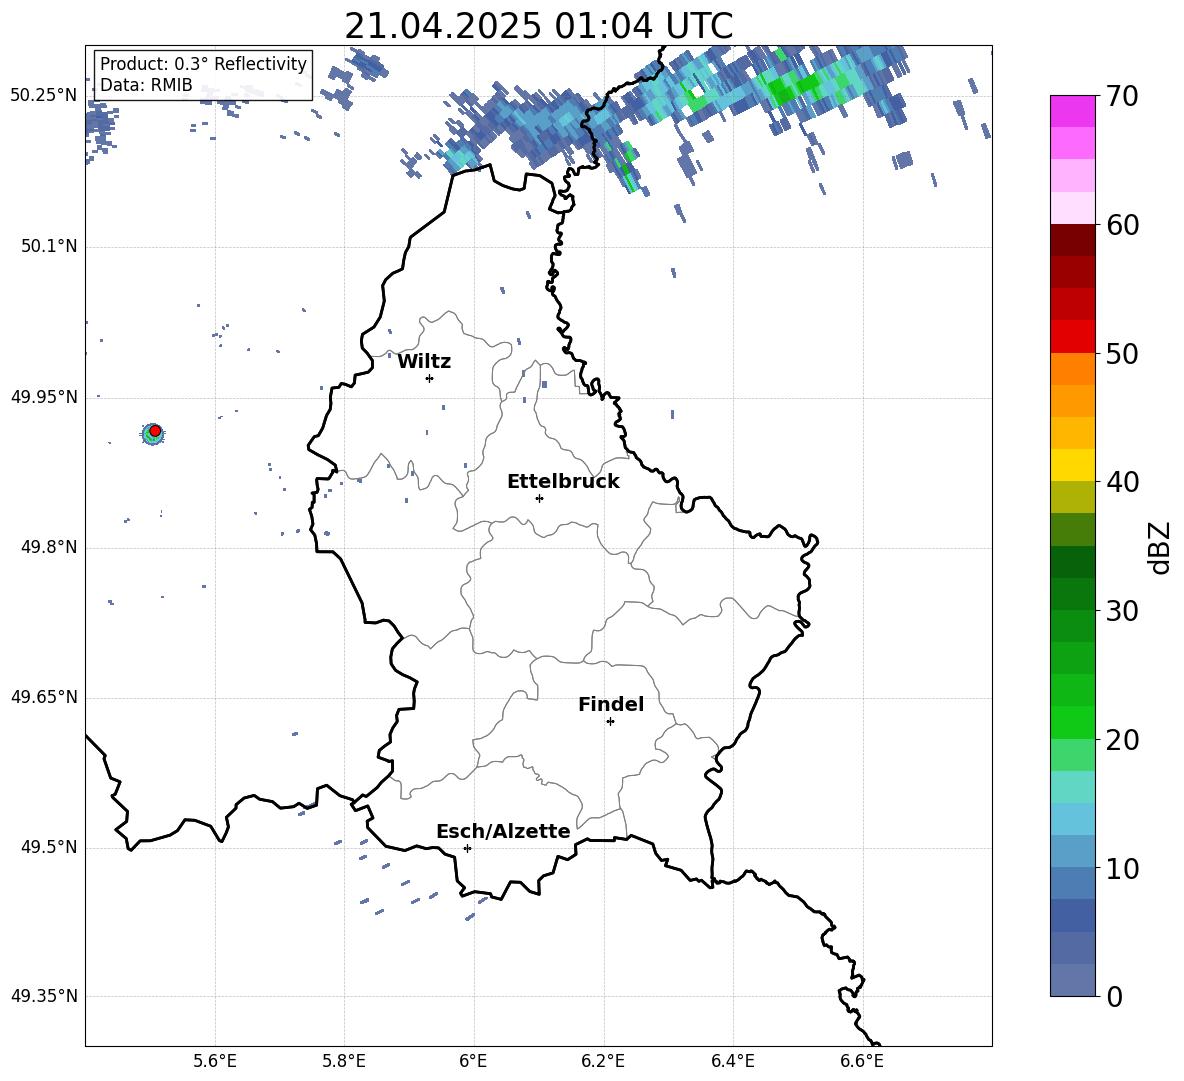Screen dimensions: 1184x1081
Task: Click the 5.8°E longitude label
Action: point(344,1061)
